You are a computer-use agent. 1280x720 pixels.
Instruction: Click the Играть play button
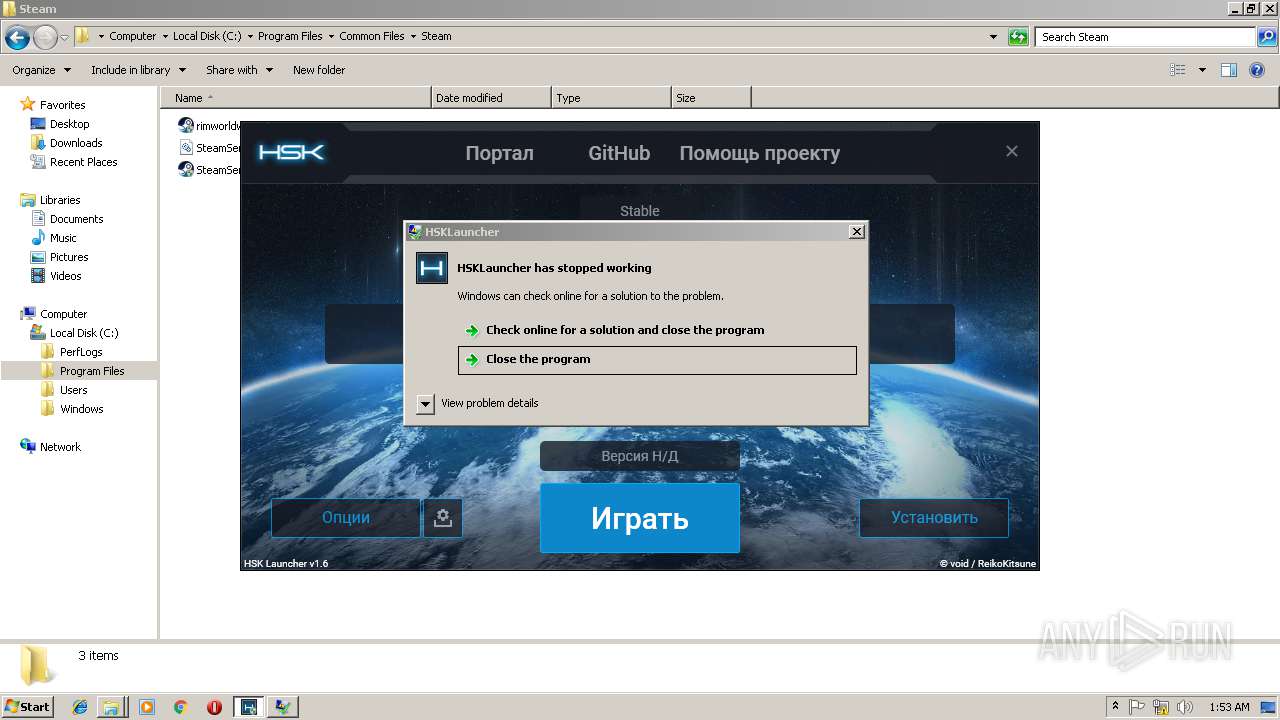click(x=640, y=518)
